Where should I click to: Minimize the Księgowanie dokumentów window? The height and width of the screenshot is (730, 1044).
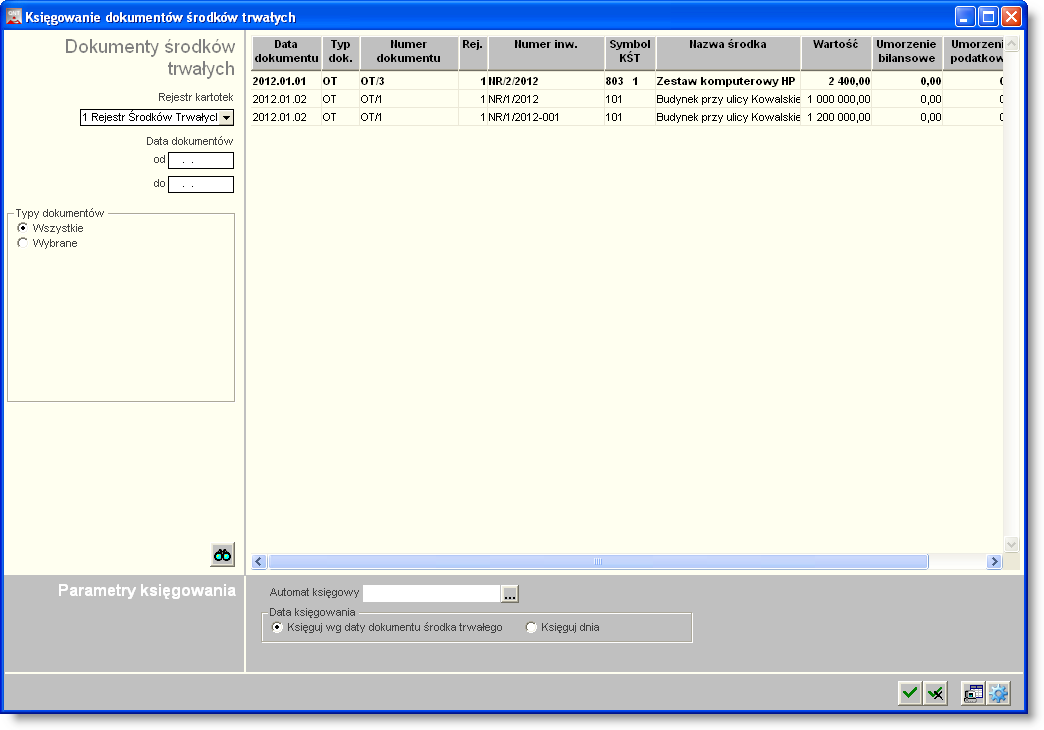965,17
